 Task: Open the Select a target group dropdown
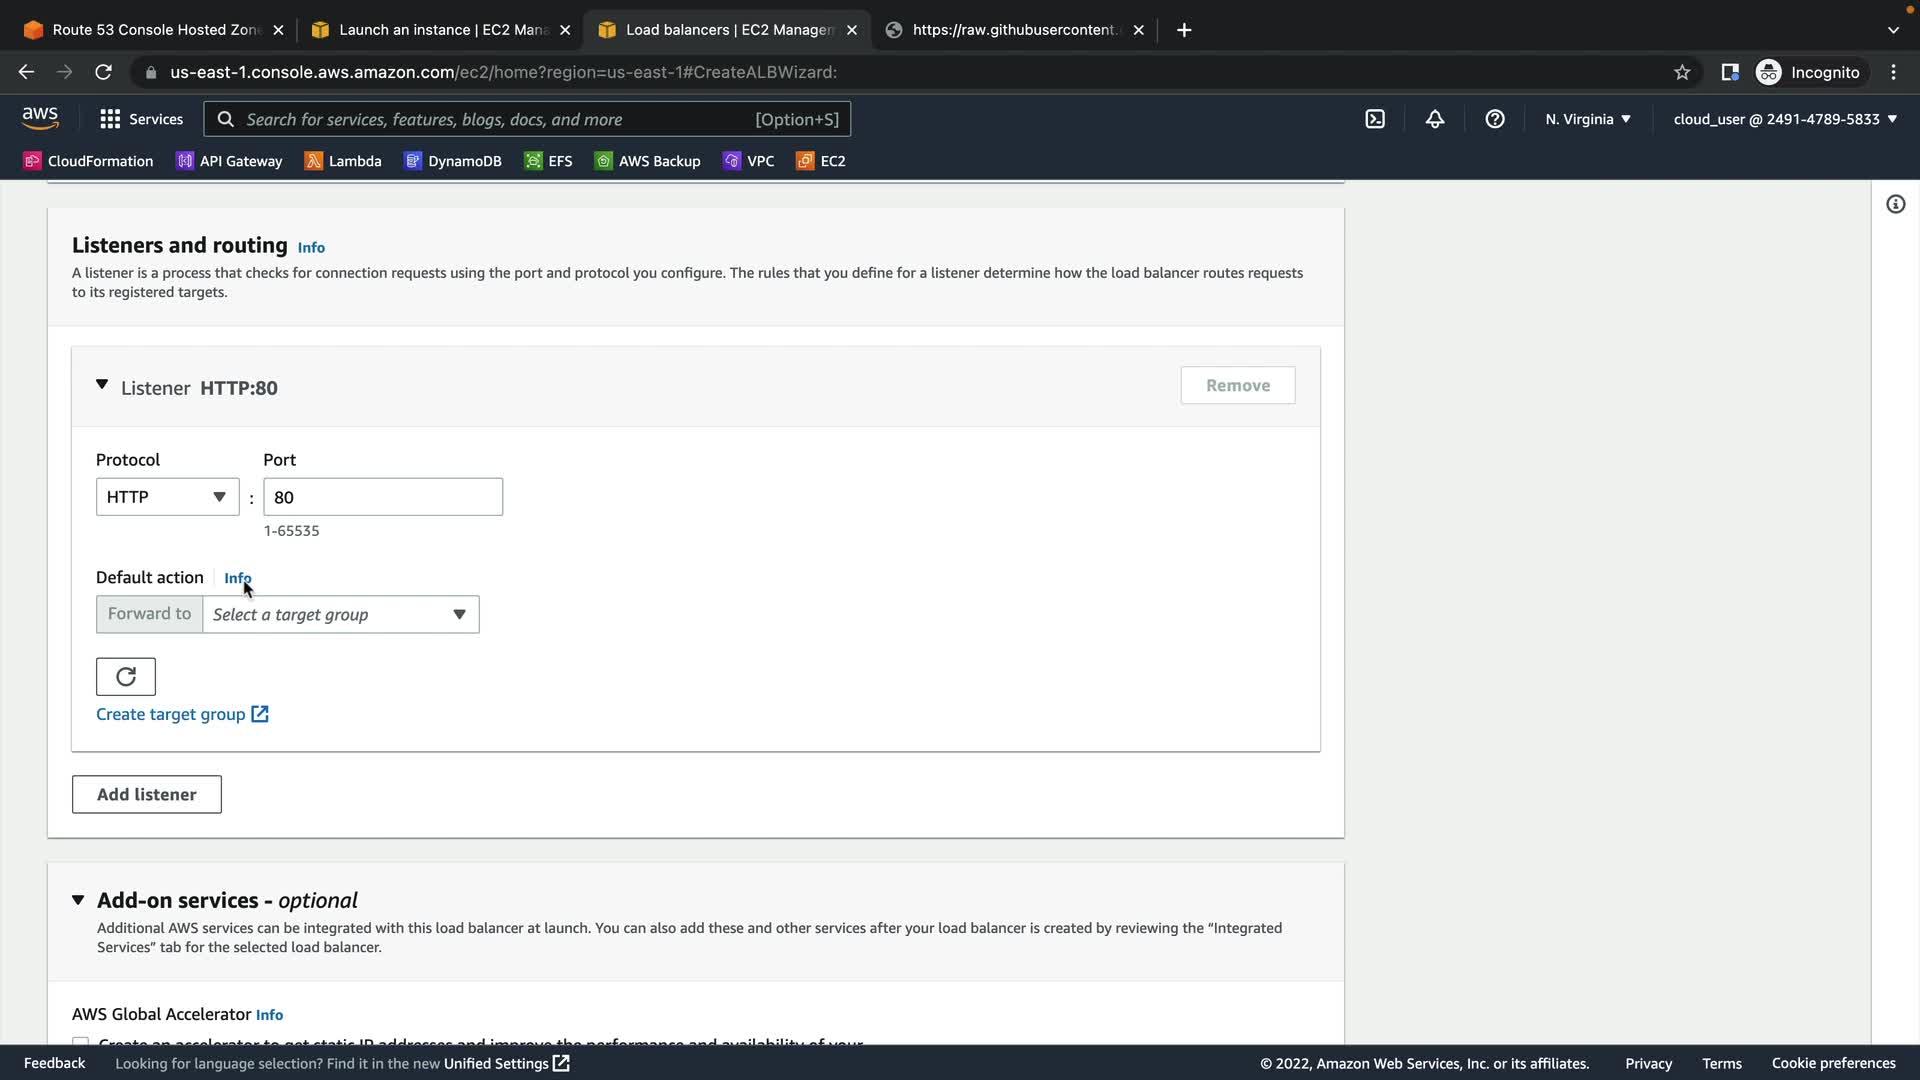(340, 614)
